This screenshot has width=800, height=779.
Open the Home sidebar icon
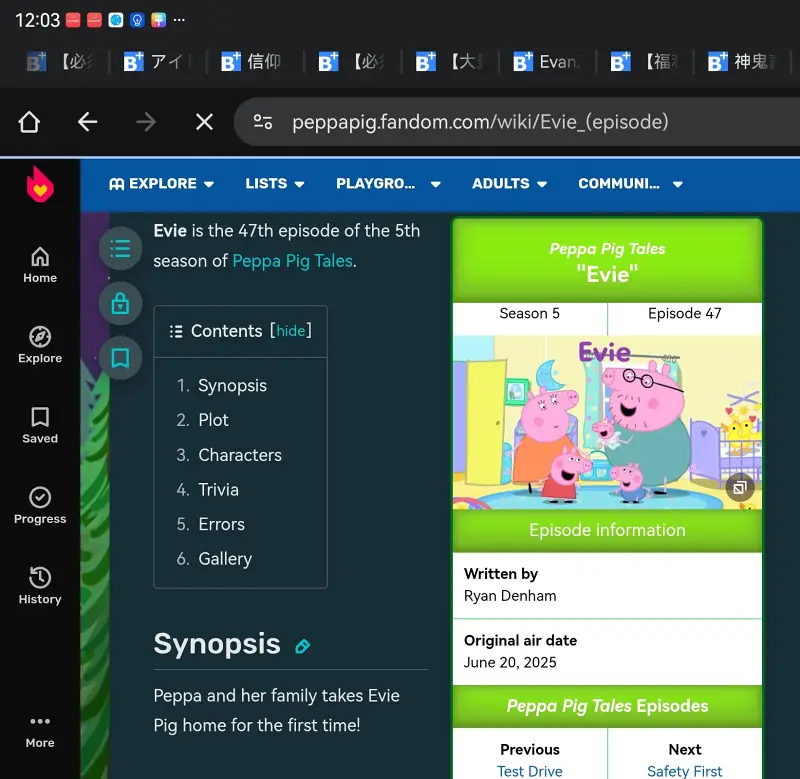click(40, 265)
